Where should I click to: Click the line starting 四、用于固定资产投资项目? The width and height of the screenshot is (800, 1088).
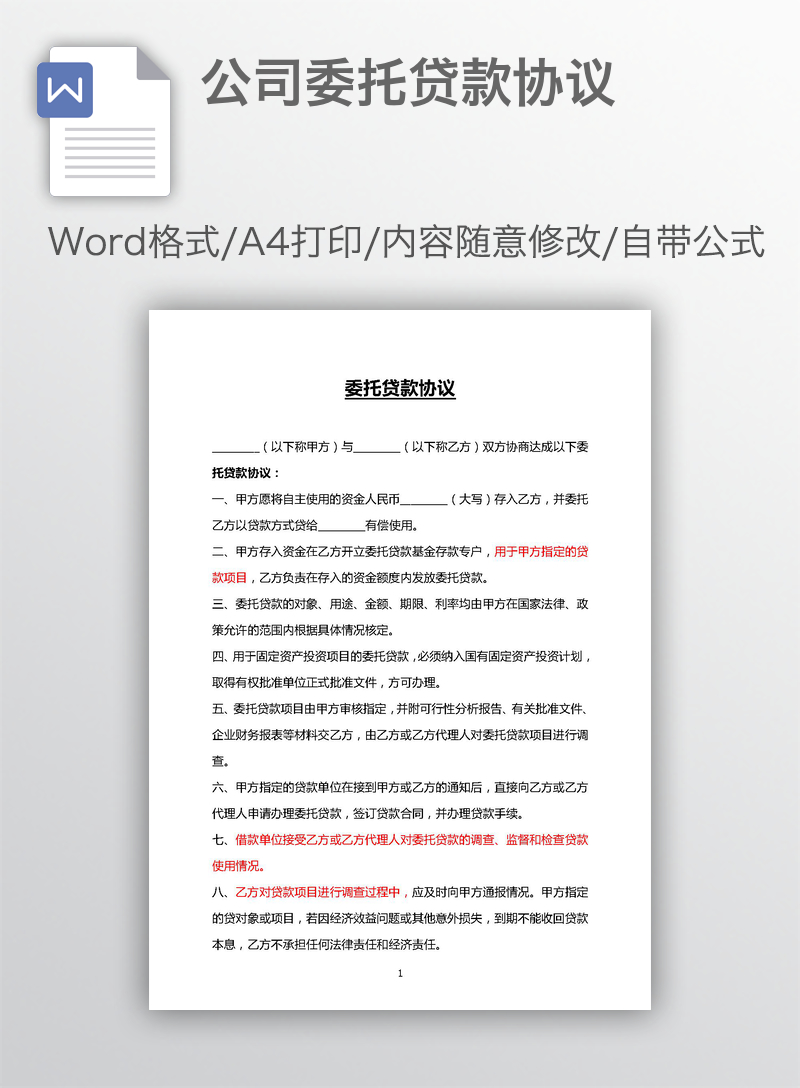coord(401,656)
